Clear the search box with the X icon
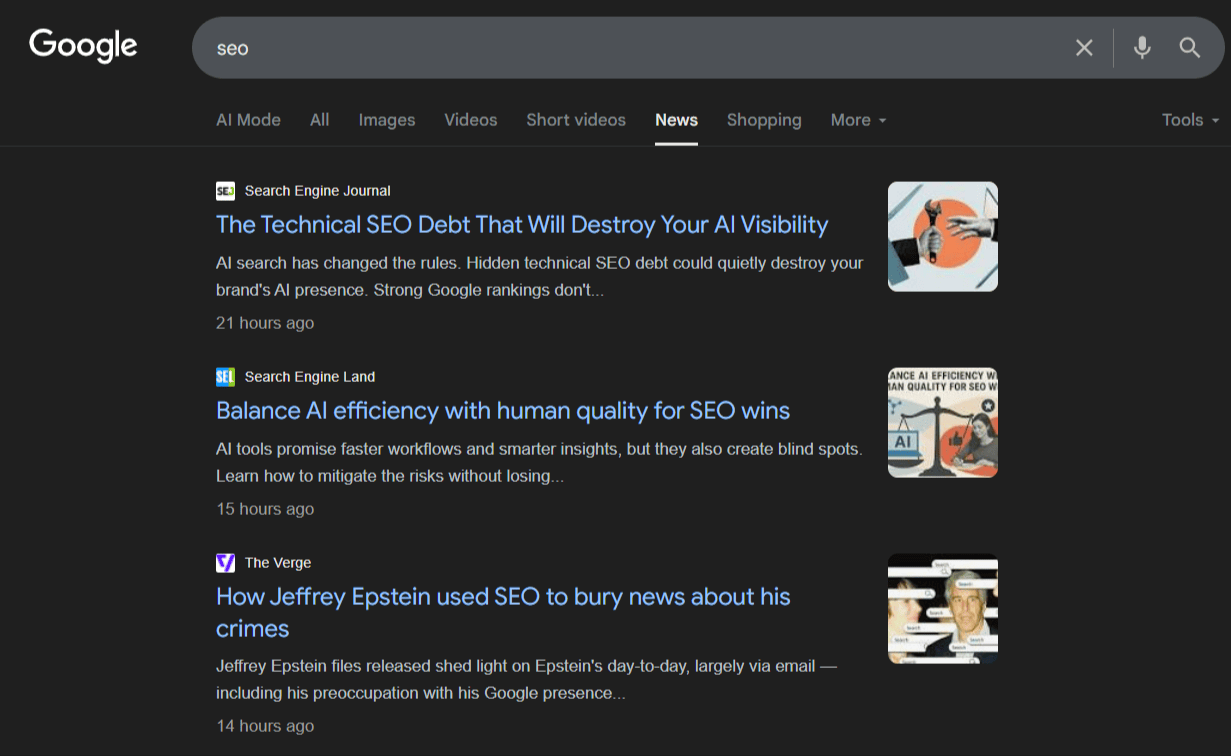Viewport: 1231px width, 756px height. 1084,47
